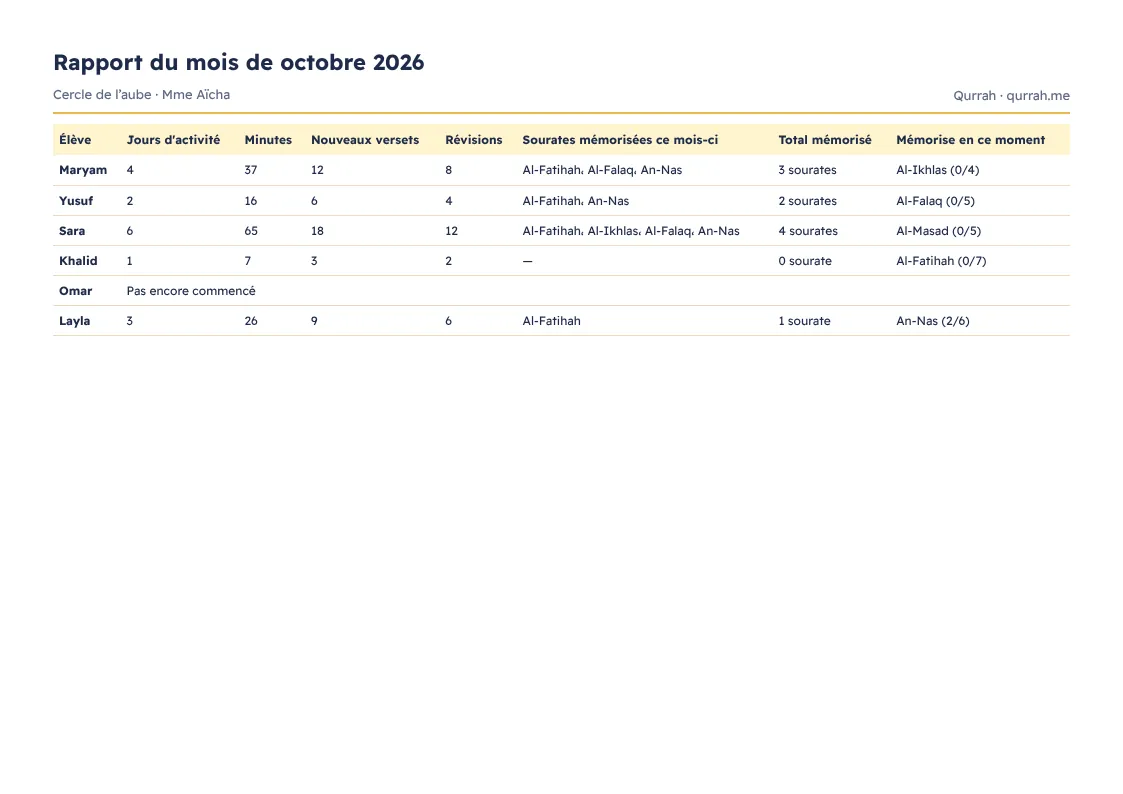The height and width of the screenshot is (794, 1123).
Task: Click Khalid's minutes value '7'
Action: tap(248, 261)
